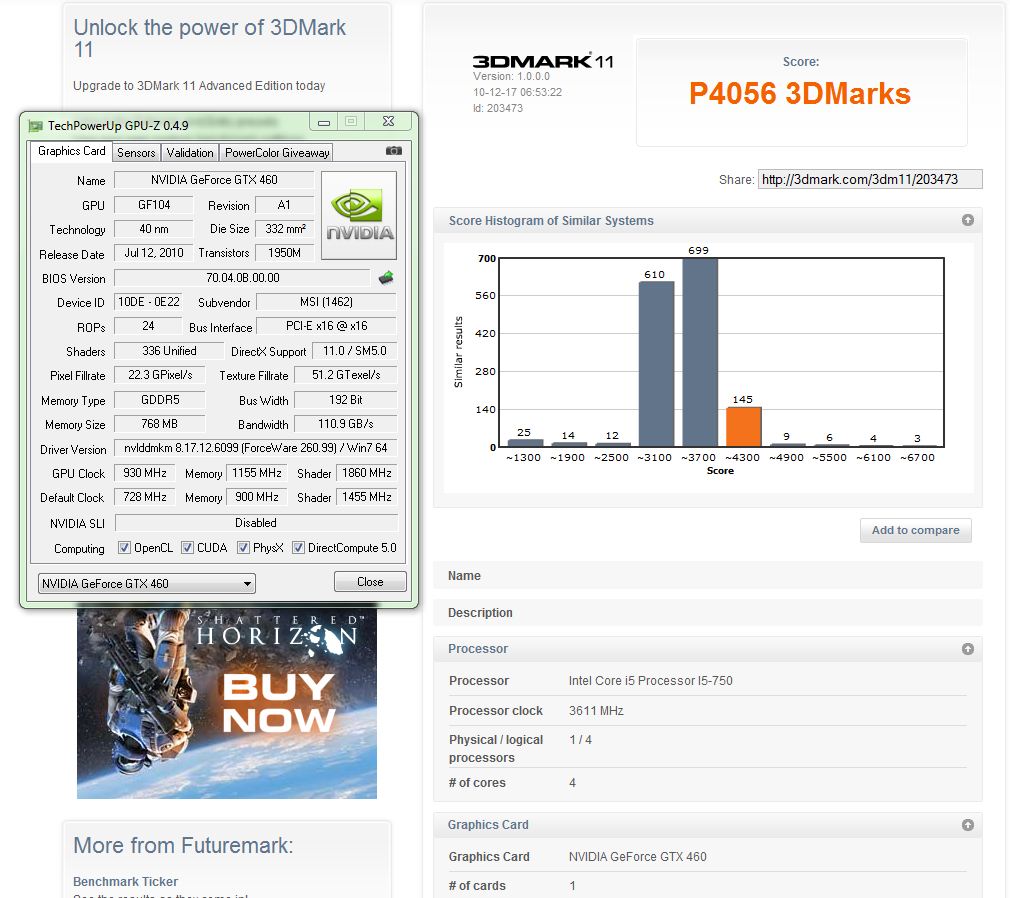Click the share URL input field

pyautogui.click(x=870, y=179)
